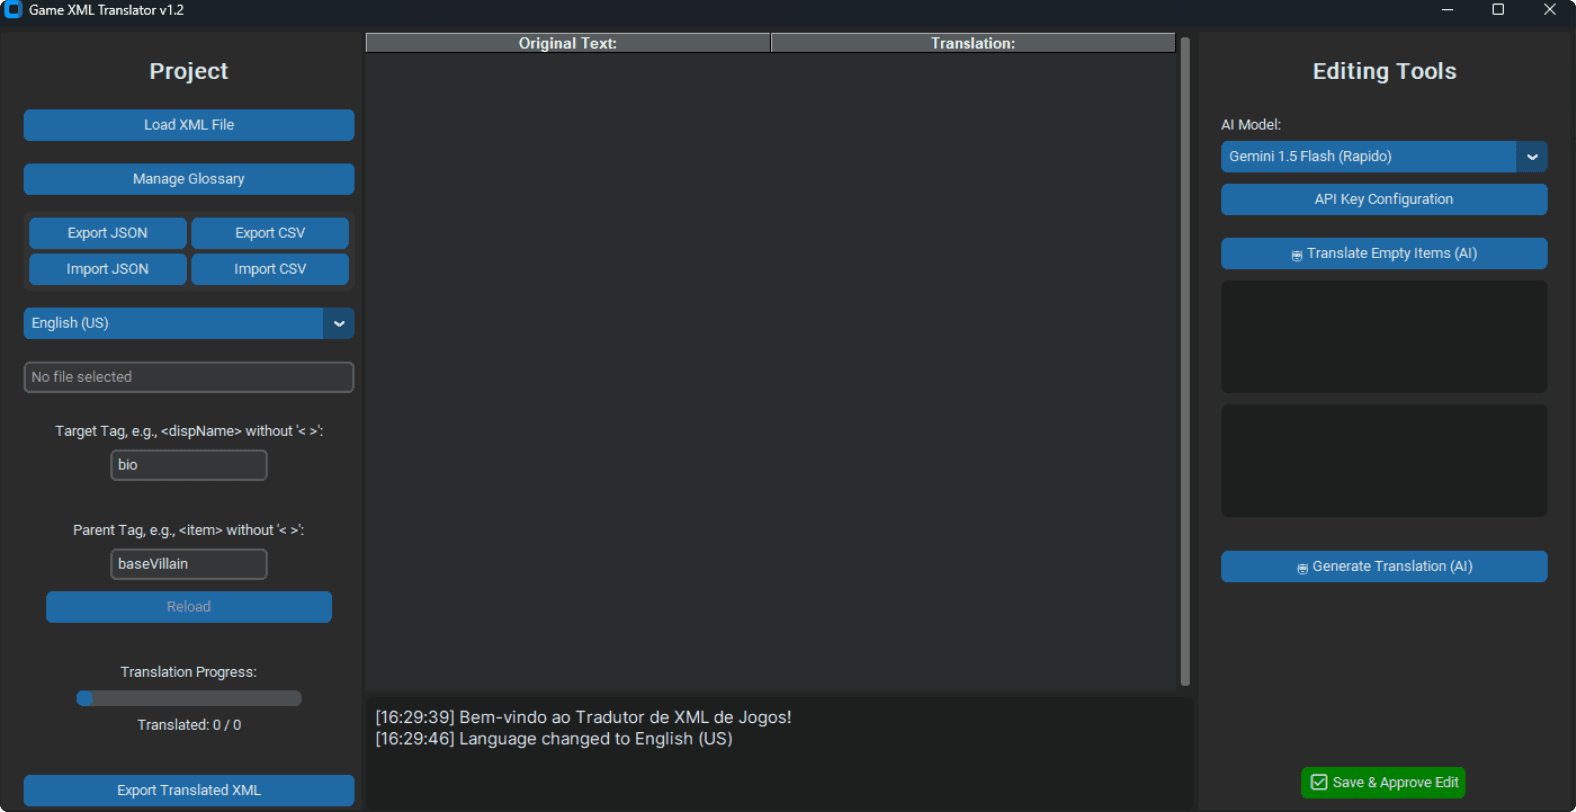
Task: Click the 'Translated: 0 / 0' counter text
Action: [x=189, y=725]
